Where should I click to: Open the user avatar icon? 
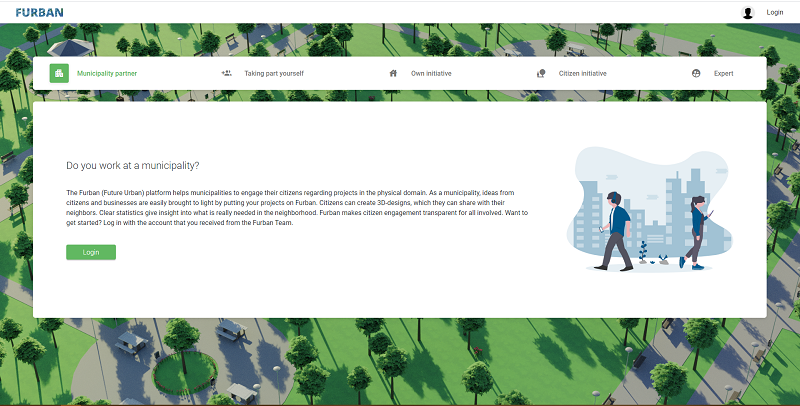[747, 13]
